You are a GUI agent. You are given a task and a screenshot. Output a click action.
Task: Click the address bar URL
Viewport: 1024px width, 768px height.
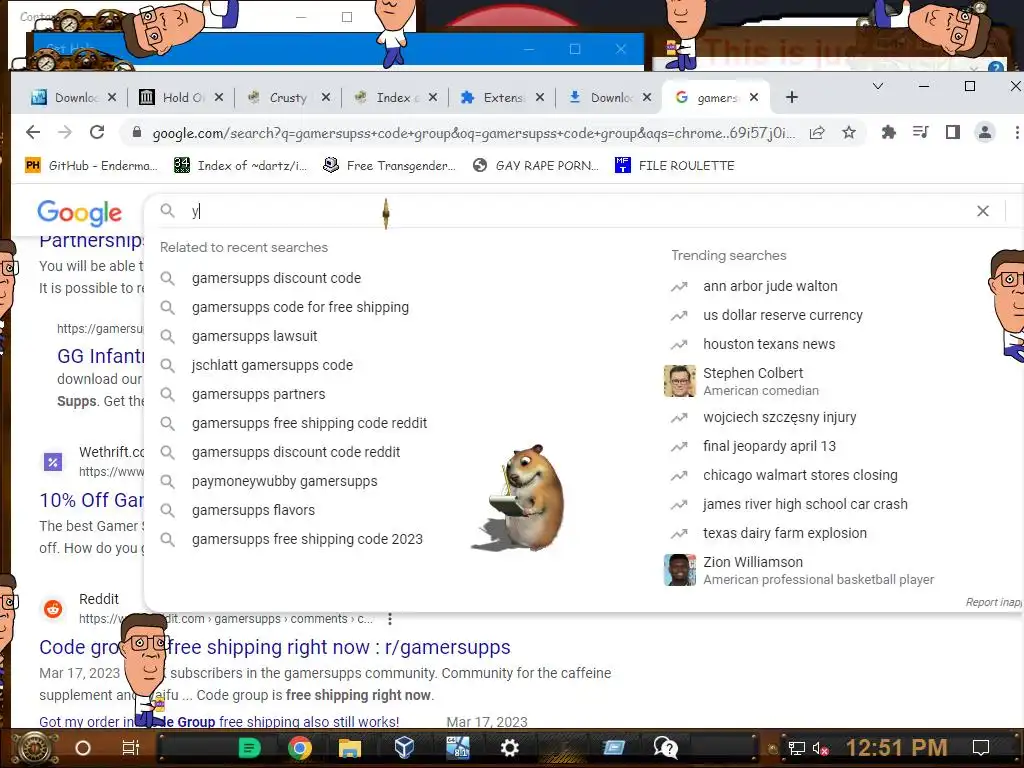coord(473,133)
